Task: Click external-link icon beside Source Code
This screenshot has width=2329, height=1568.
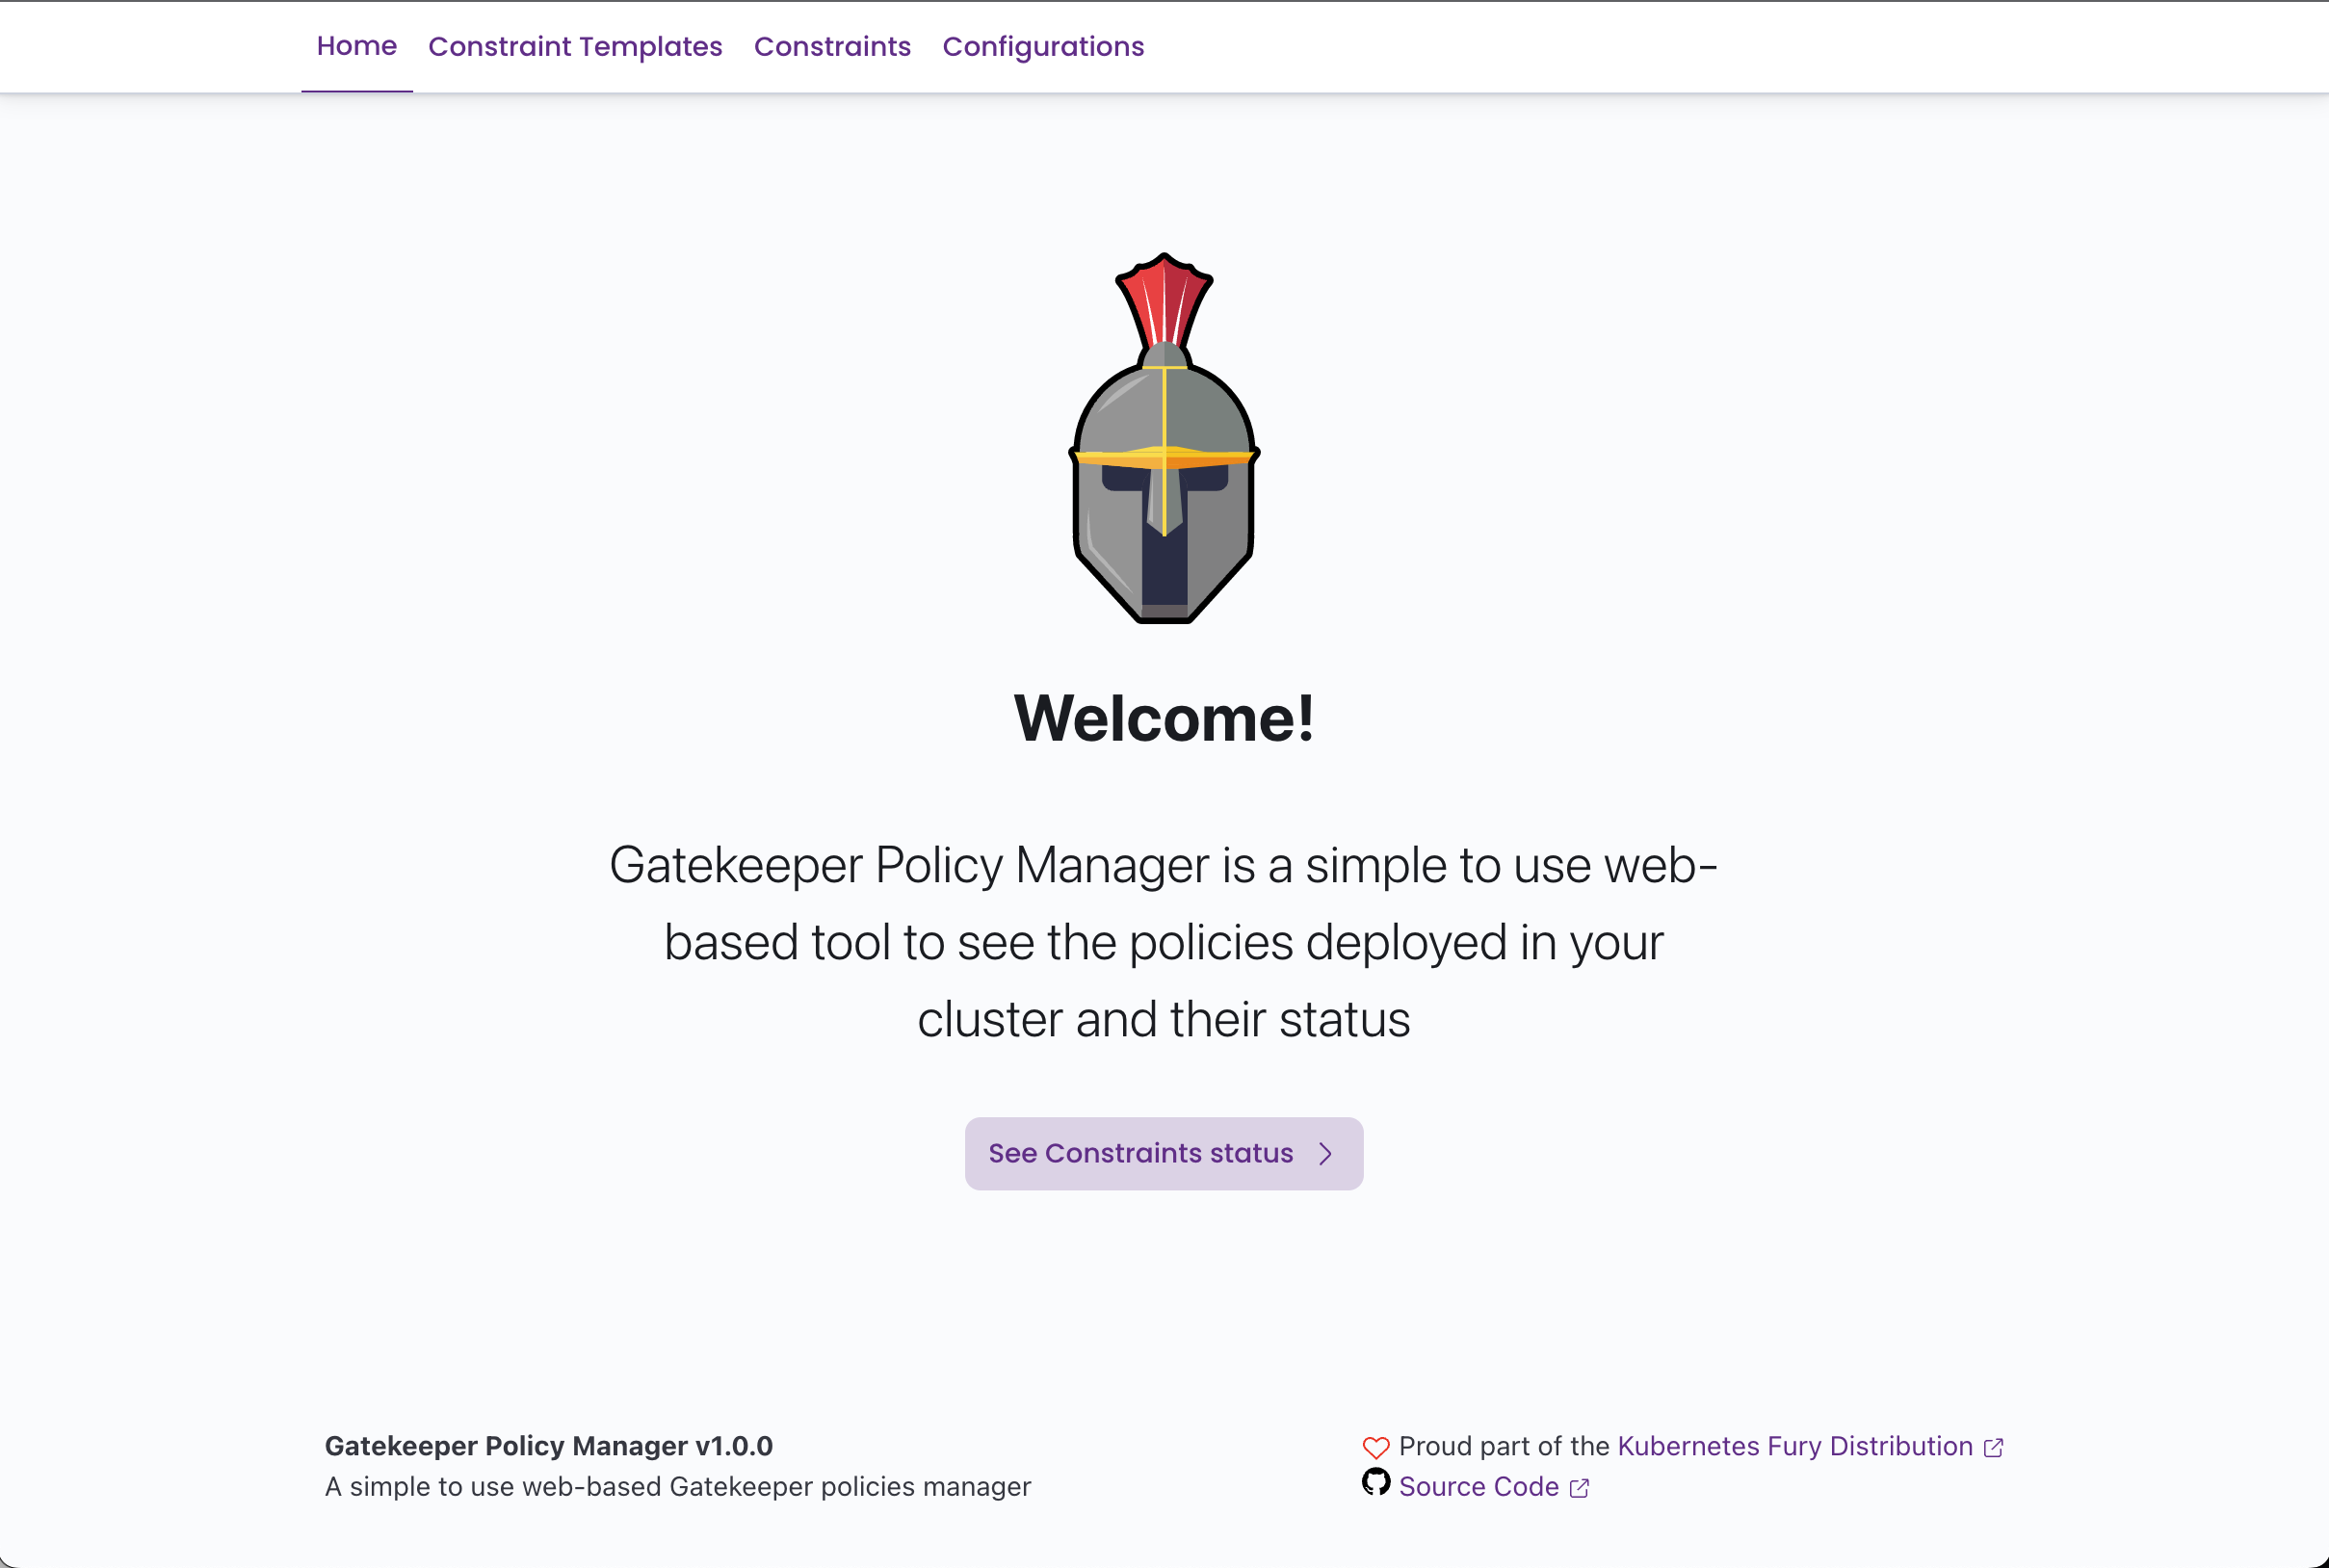Action: (1579, 1489)
